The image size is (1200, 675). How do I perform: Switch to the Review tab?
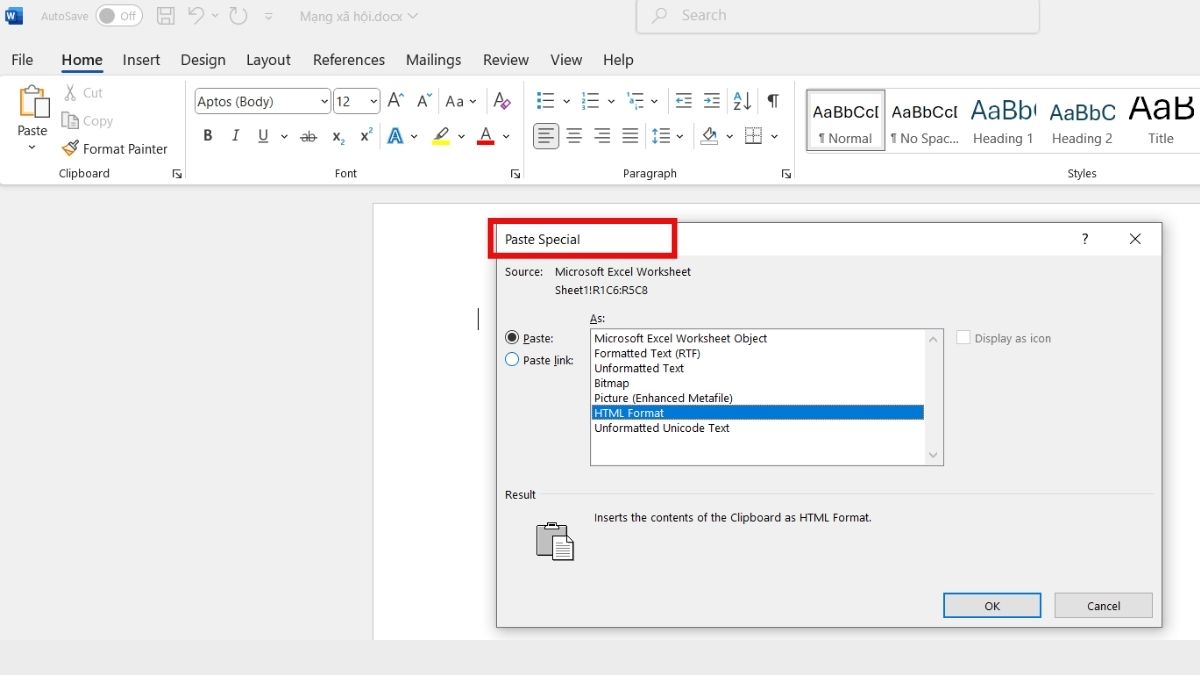506,60
